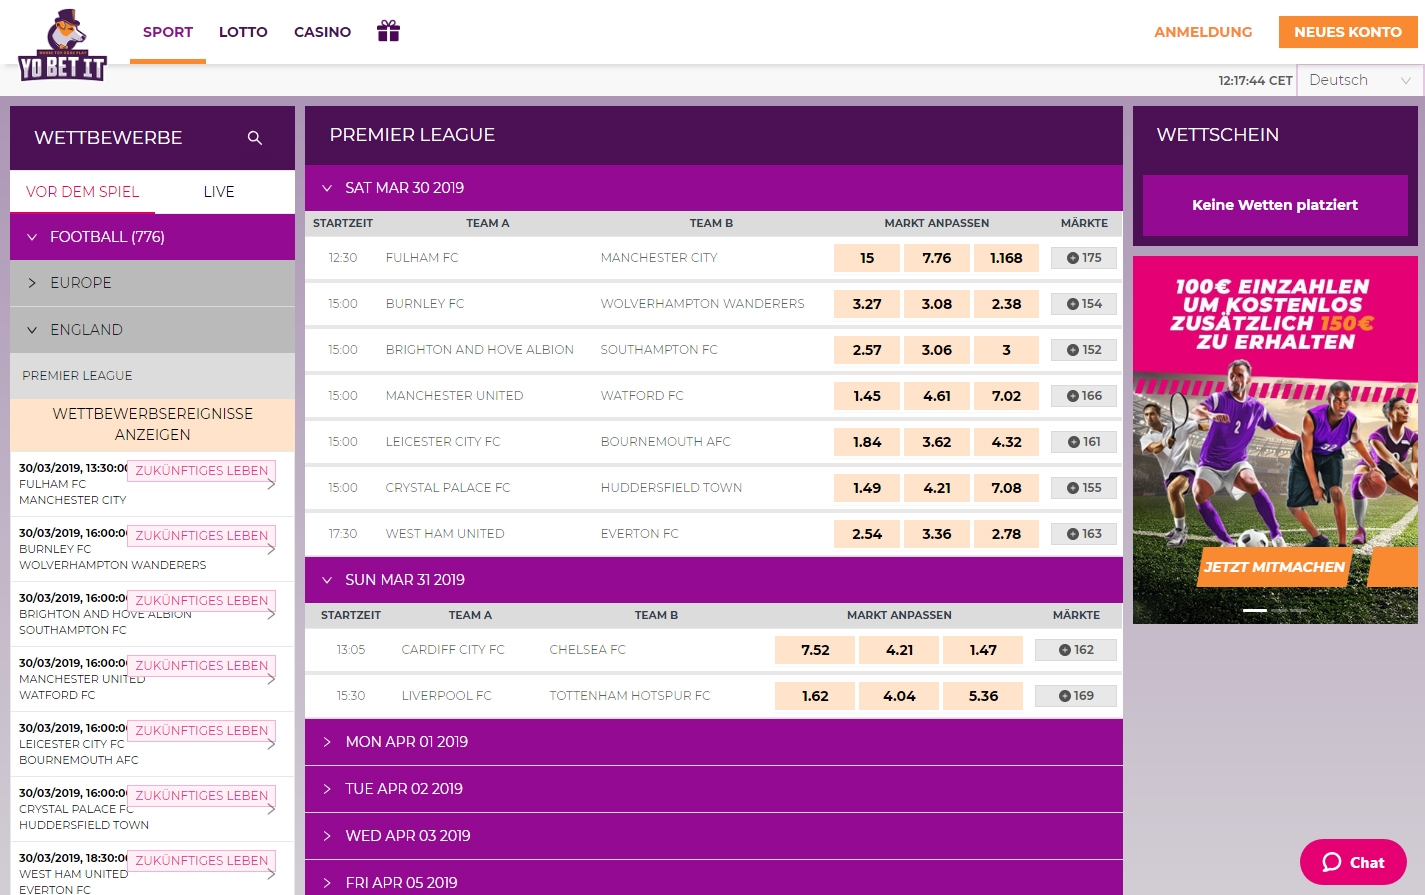Show 169 extra markets for Liverpool match
Screen dimensions: 1425x895
coord(1076,696)
